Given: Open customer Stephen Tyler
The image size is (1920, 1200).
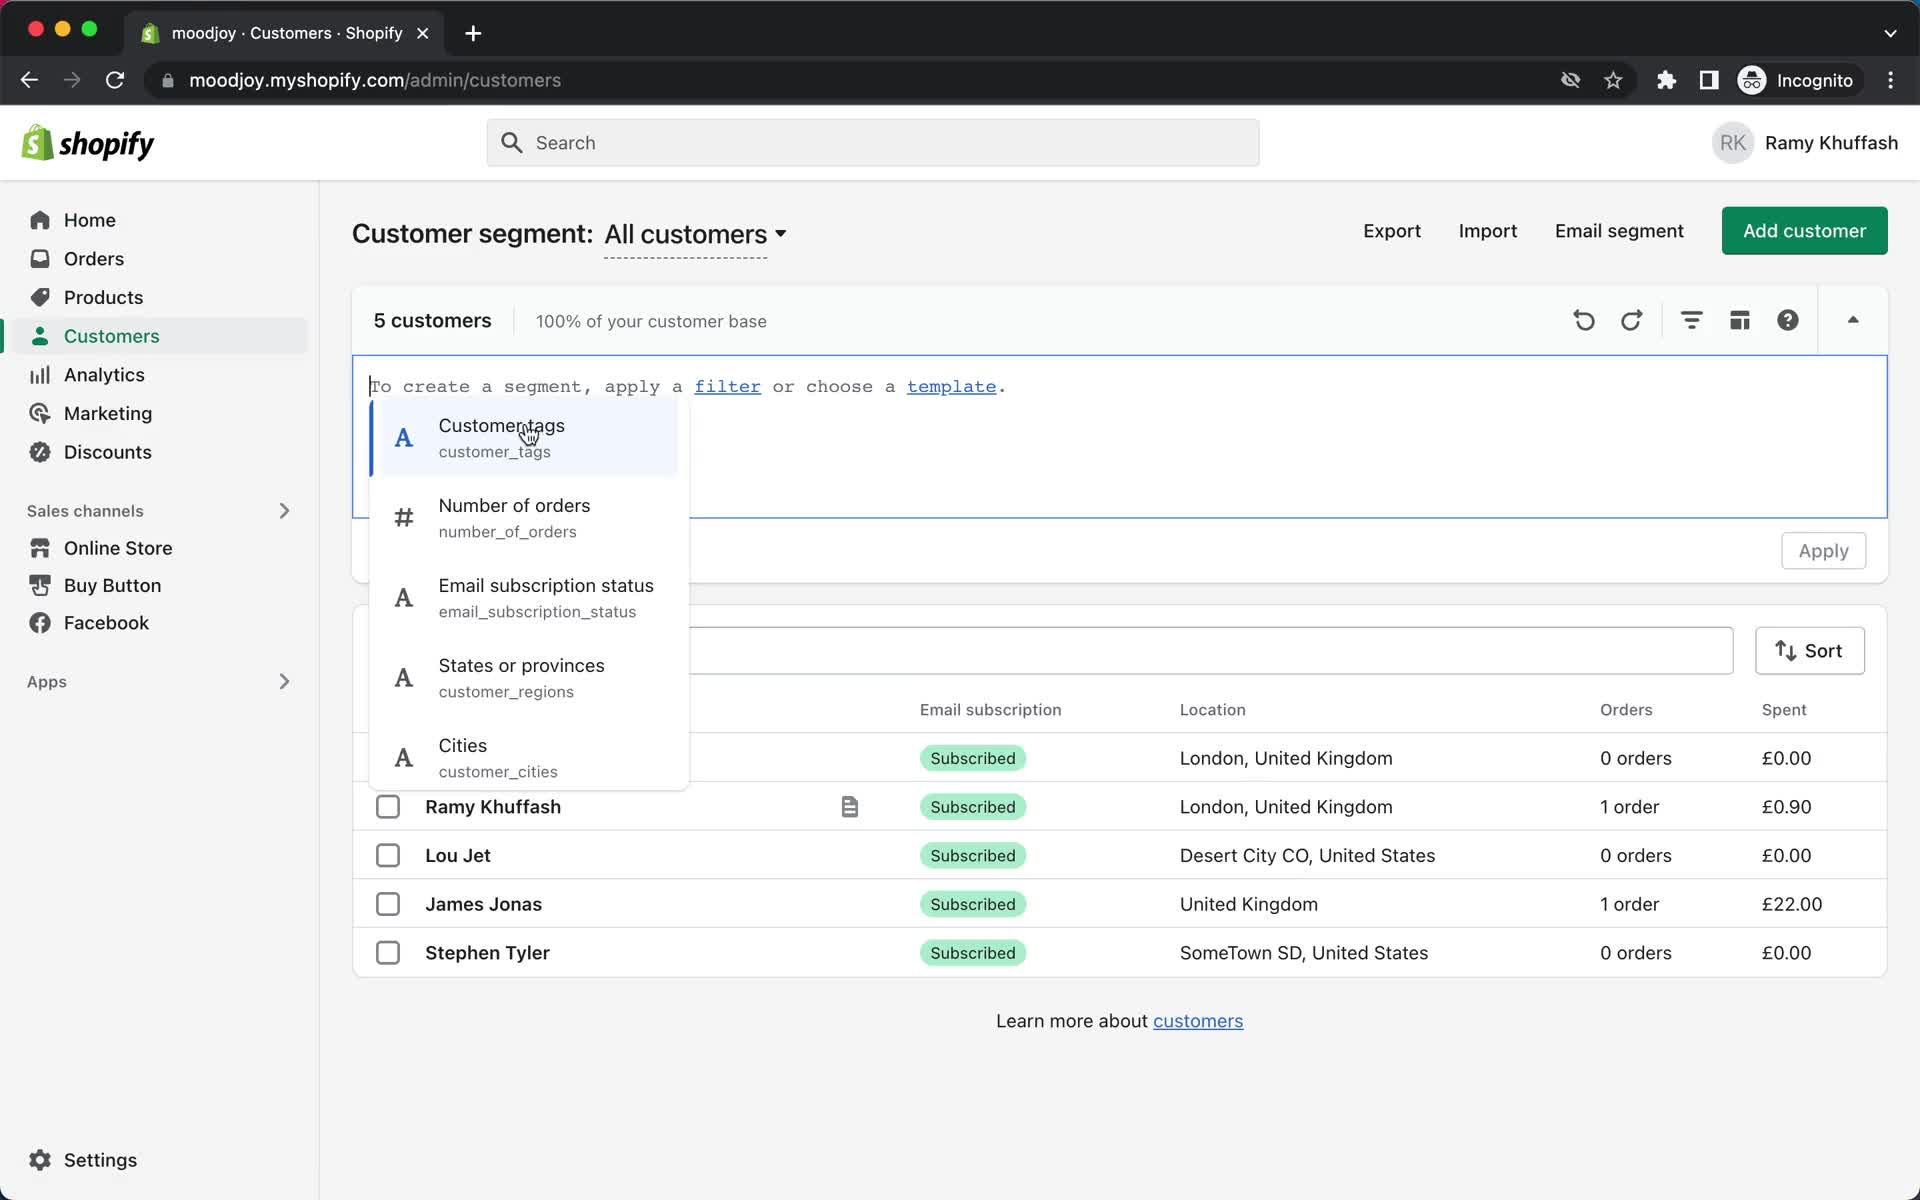Looking at the screenshot, I should click(487, 953).
